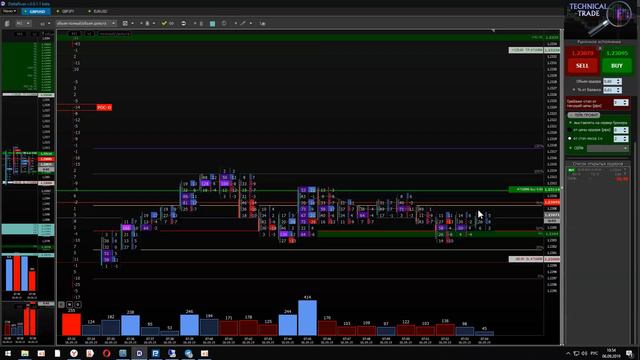Screen dimensions: 640x360
Task: Click the bar type chart icon
Action: (42, 24)
